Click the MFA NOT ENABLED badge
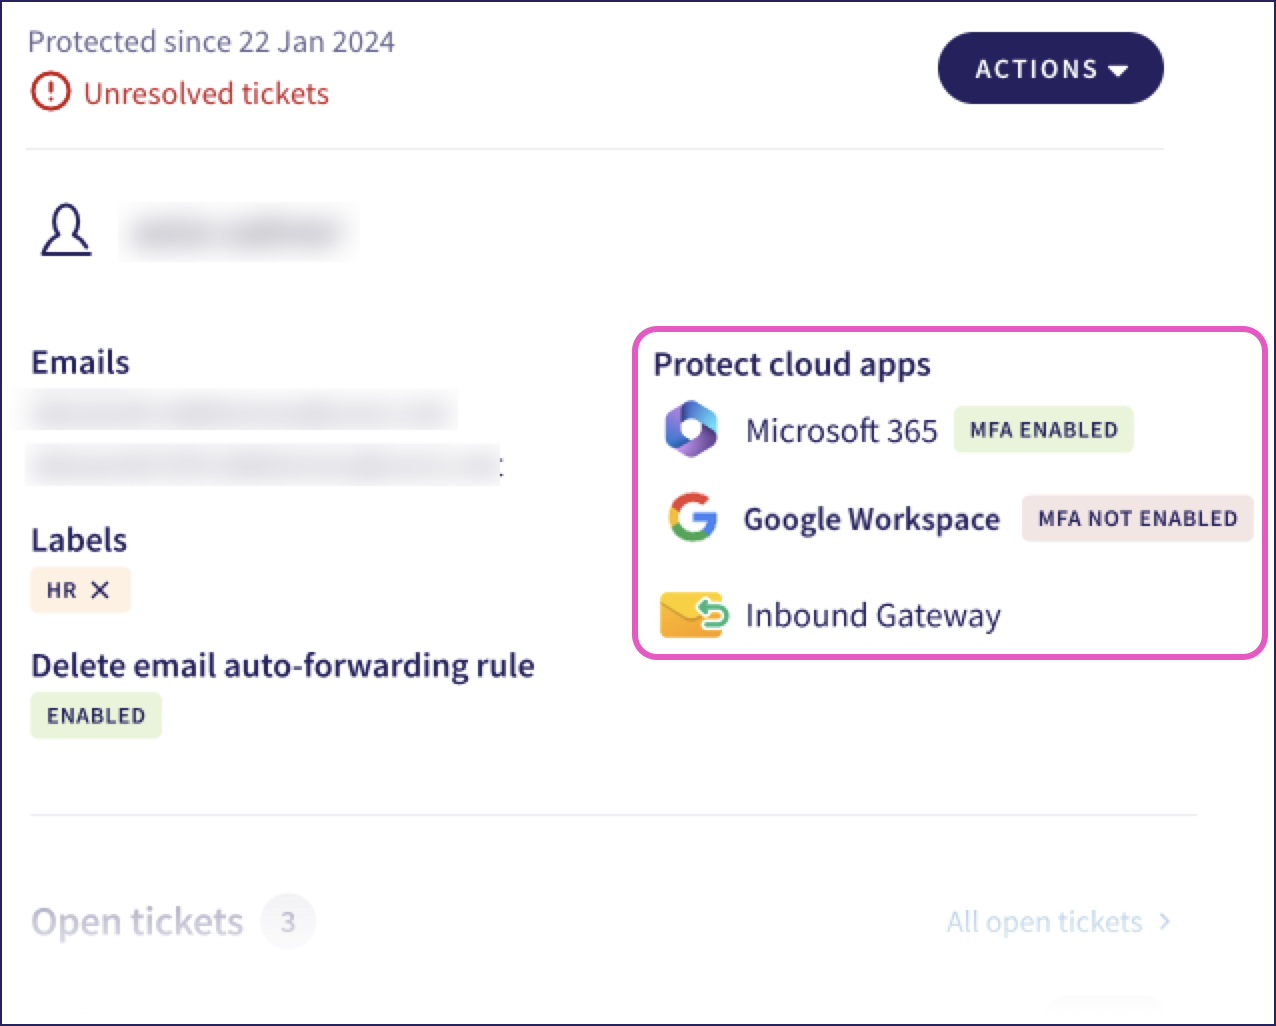Screen dimensions: 1276x1026 click(1137, 519)
